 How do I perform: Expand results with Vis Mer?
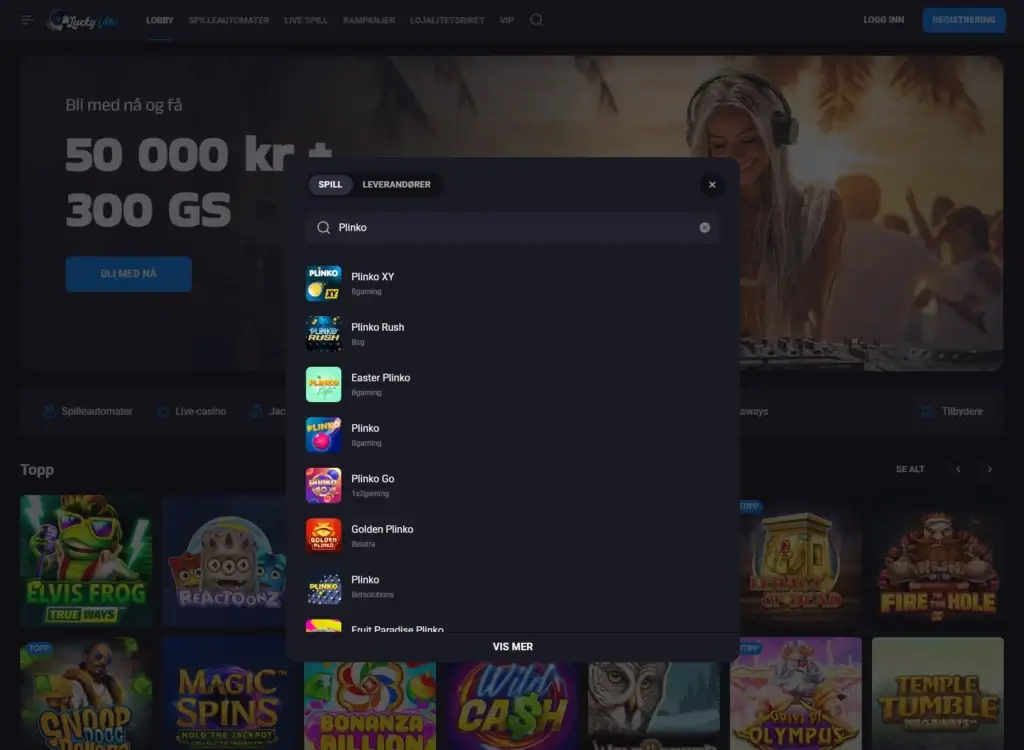pyautogui.click(x=512, y=647)
